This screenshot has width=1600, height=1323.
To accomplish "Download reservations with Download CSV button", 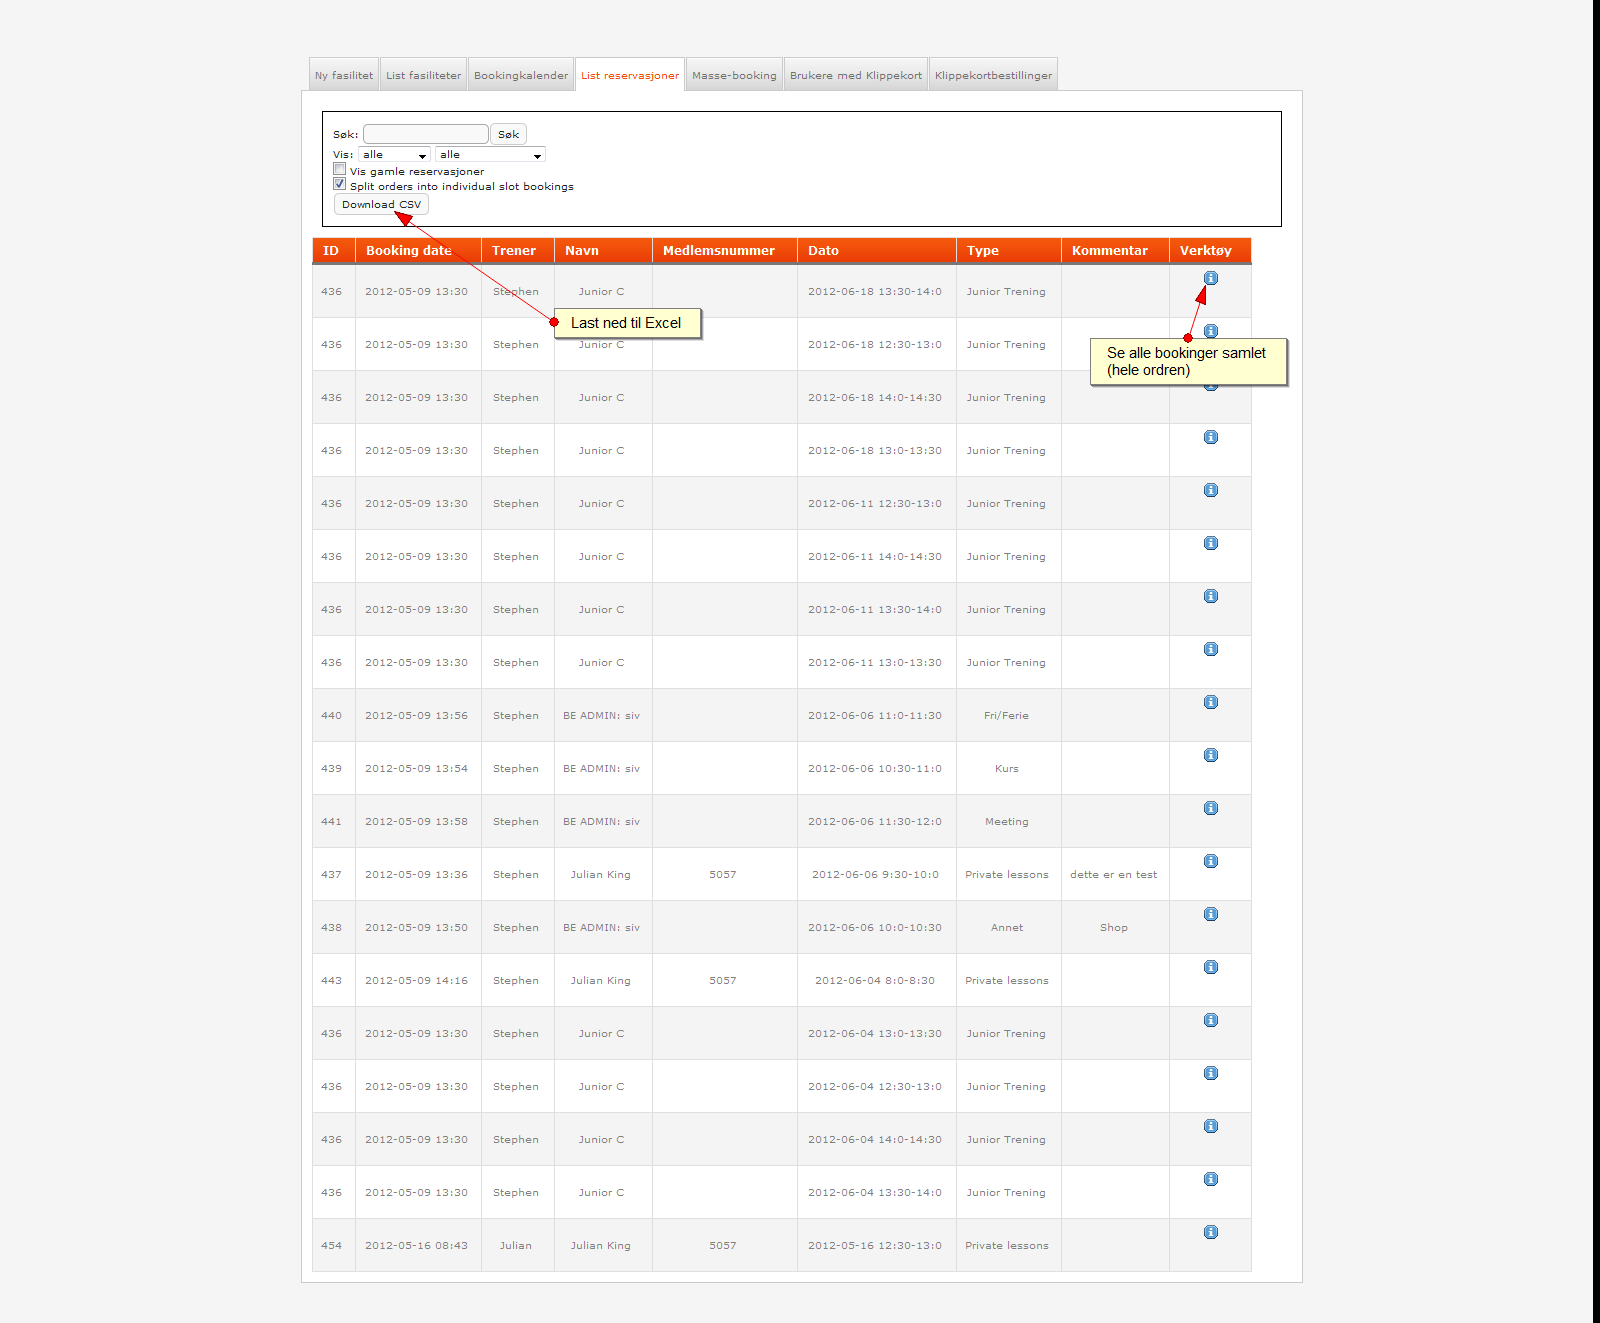I will coord(381,204).
